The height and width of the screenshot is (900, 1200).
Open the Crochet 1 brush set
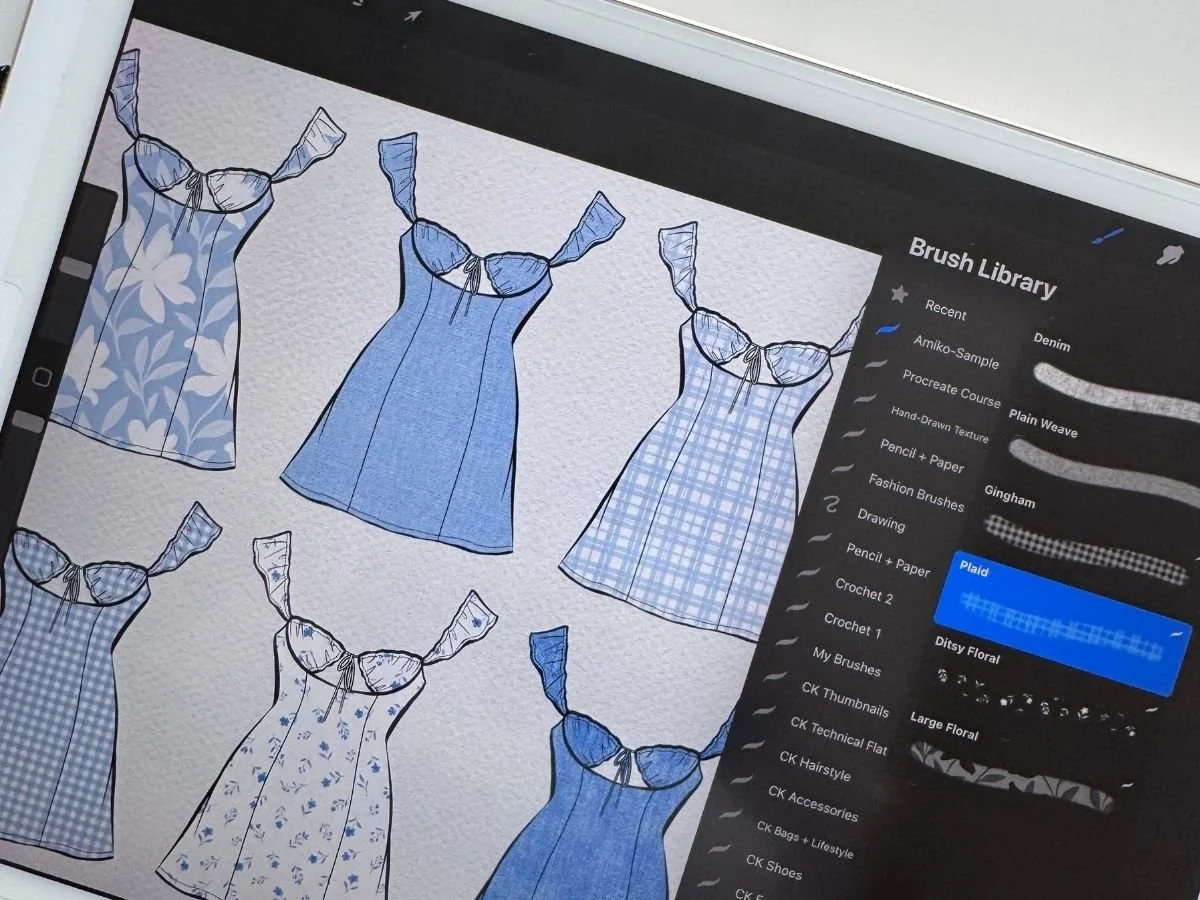[852, 625]
